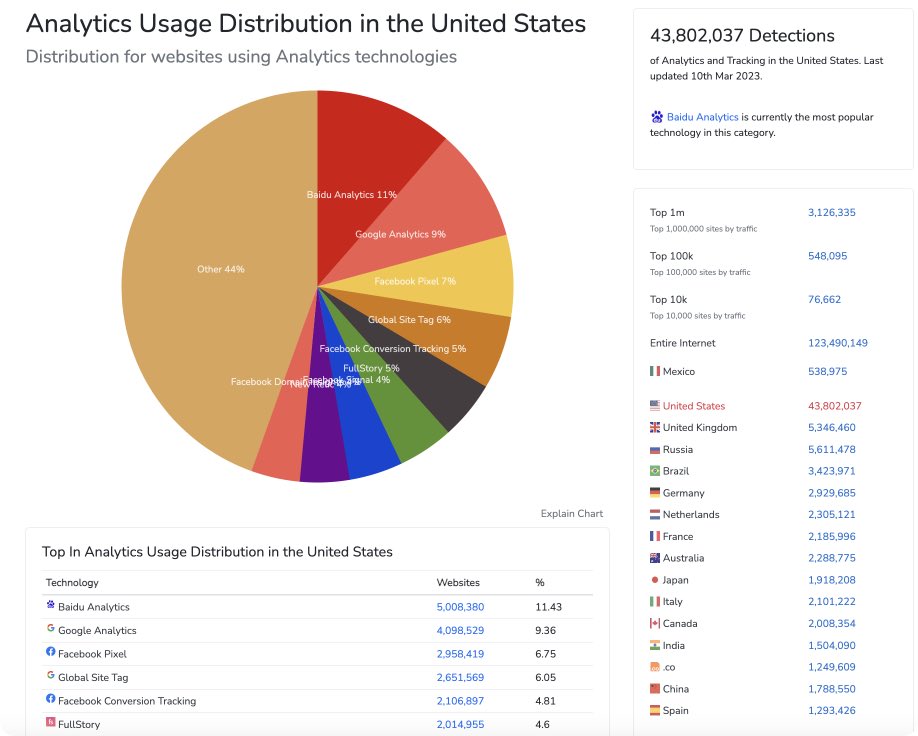Click the Google Analytics row icon
The image size is (918, 736).
(x=51, y=628)
